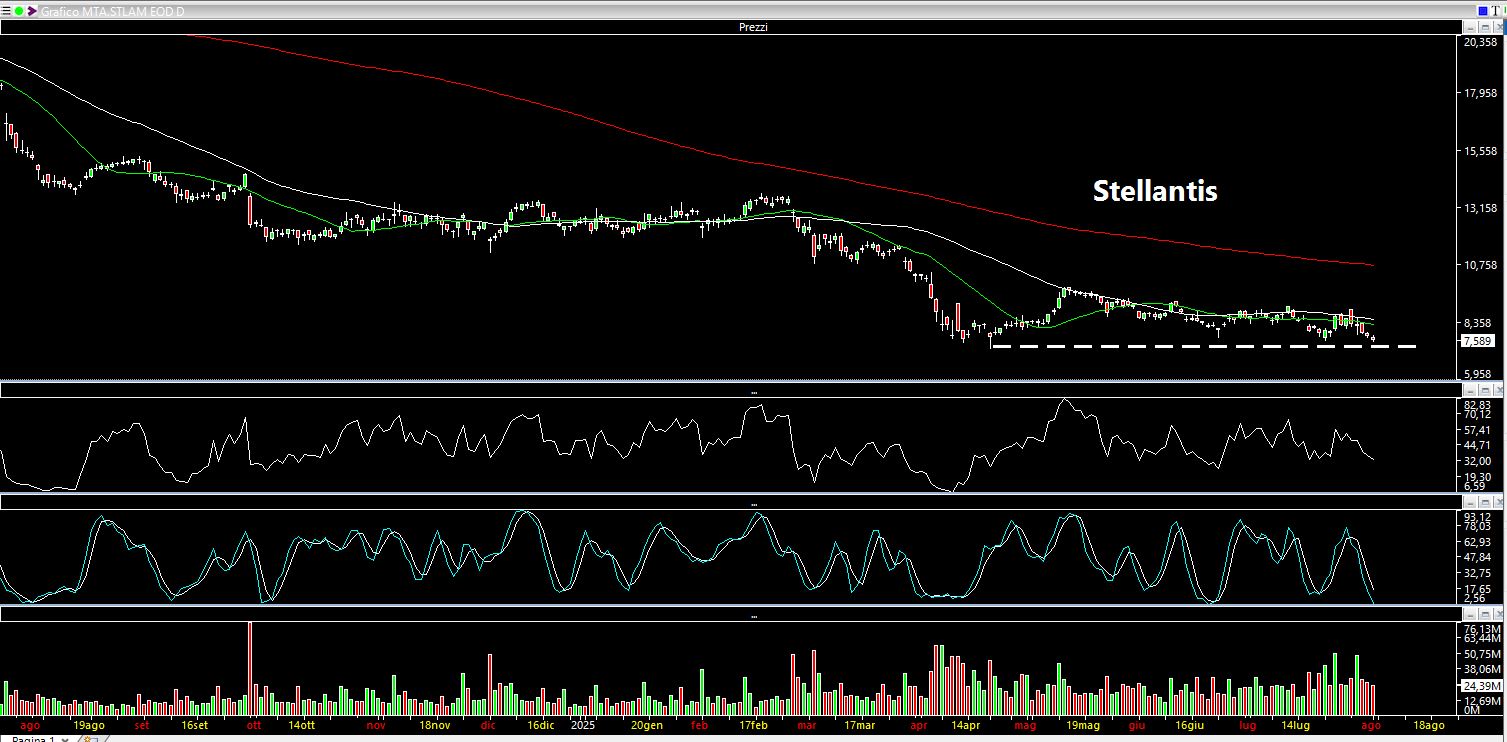Click the current price tag 7,589
This screenshot has width=1507, height=742.
coord(1478,341)
